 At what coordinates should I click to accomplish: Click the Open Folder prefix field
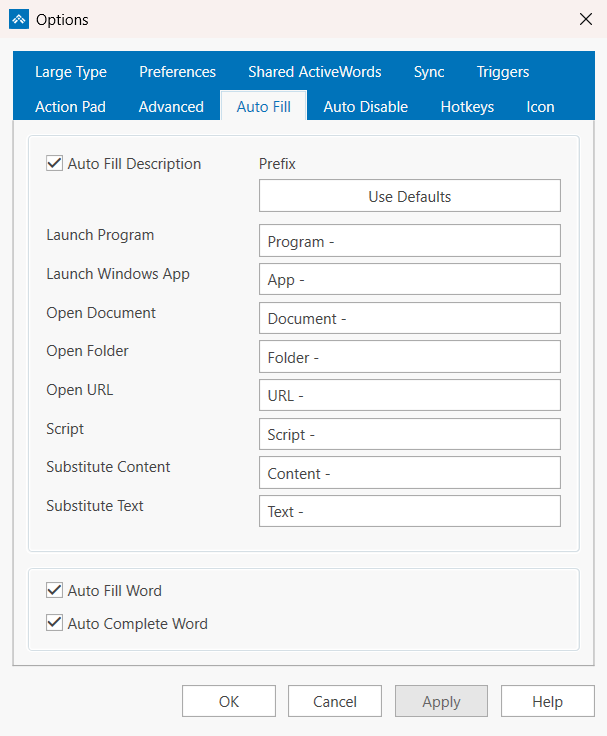click(x=410, y=357)
